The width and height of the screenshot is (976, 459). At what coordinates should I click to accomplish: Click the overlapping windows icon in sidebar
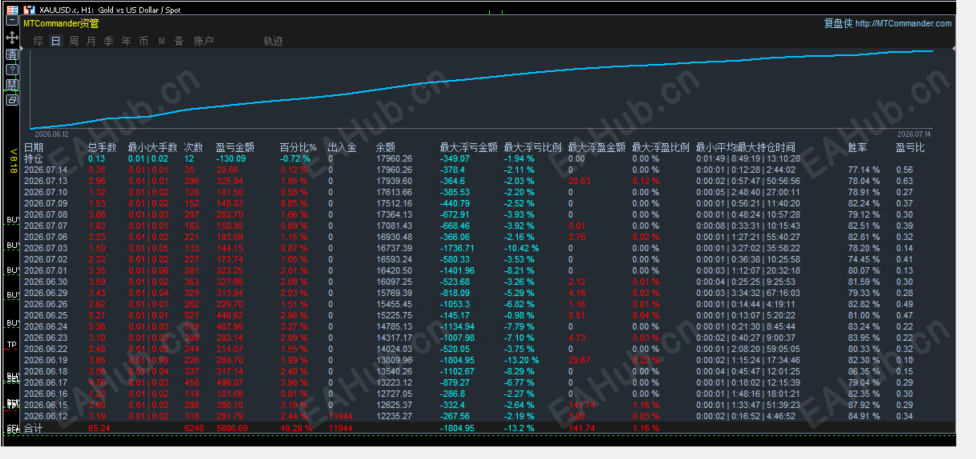click(12, 100)
